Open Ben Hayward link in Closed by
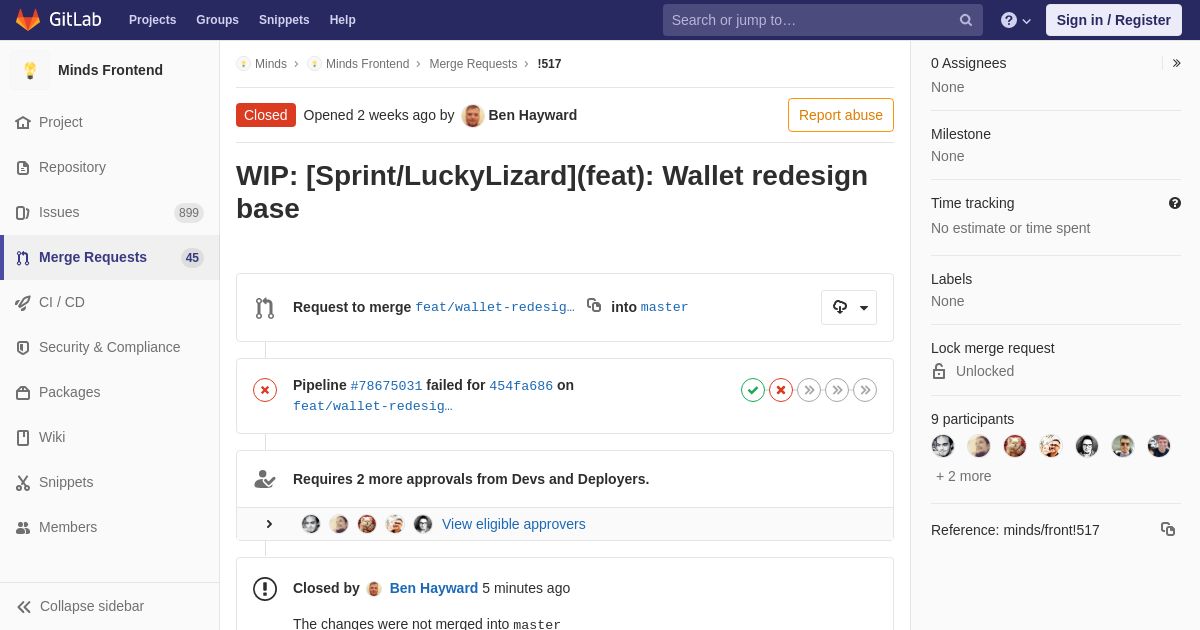Screen dimensions: 1200x630 (434, 588)
